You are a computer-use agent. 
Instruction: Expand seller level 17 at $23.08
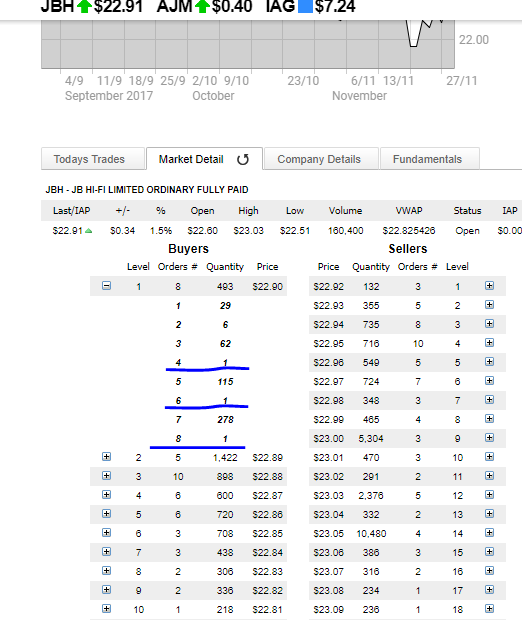(x=490, y=590)
